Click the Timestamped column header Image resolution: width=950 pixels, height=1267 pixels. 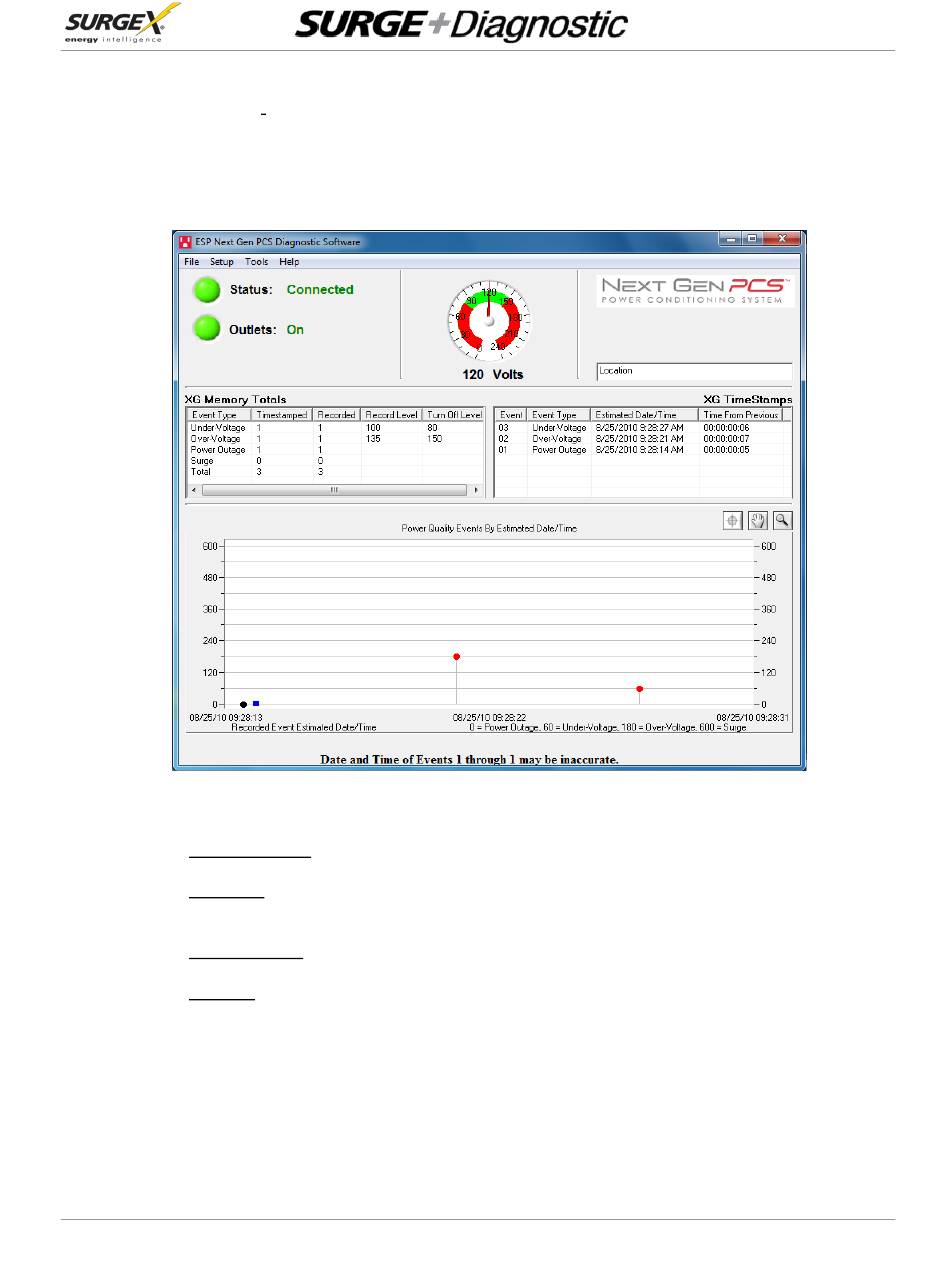tap(282, 414)
